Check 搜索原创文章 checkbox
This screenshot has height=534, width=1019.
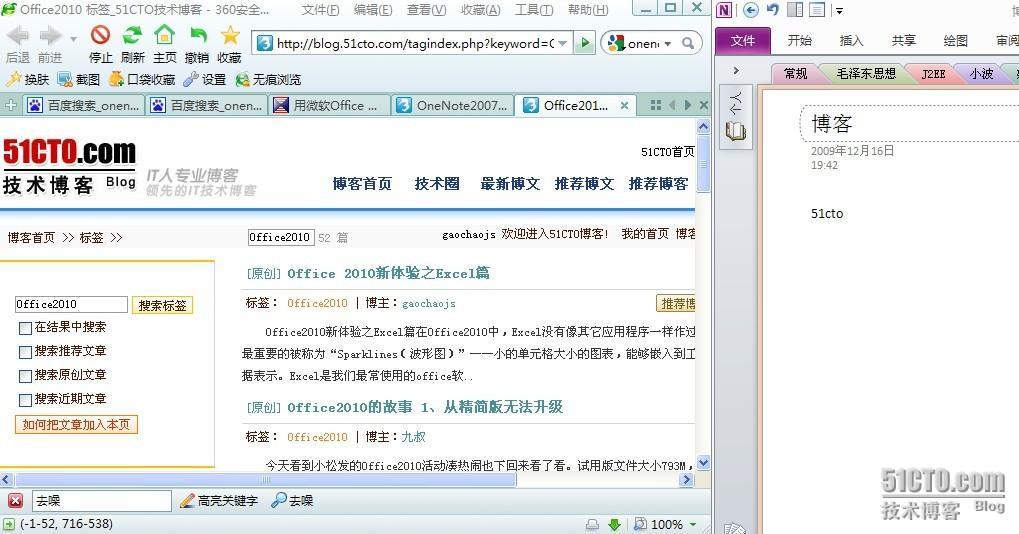point(25,376)
